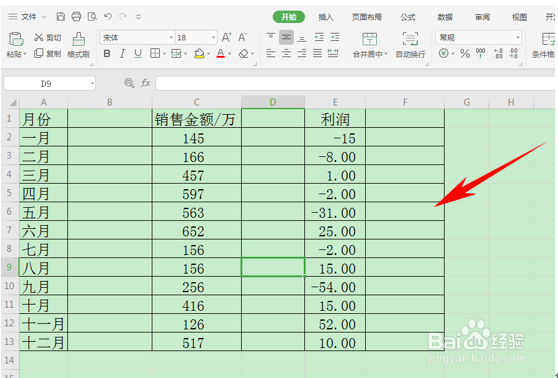Open the number format dropdown 常规

tap(478, 37)
